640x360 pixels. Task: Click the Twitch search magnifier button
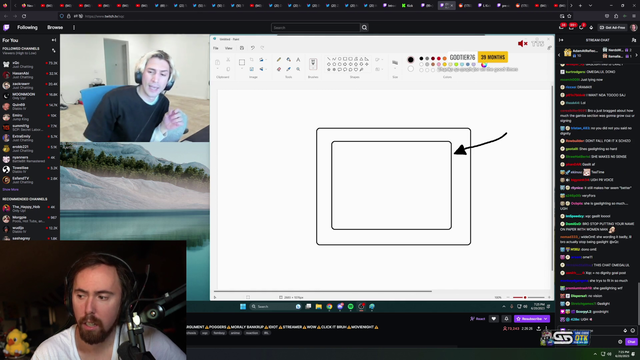click(364, 27)
